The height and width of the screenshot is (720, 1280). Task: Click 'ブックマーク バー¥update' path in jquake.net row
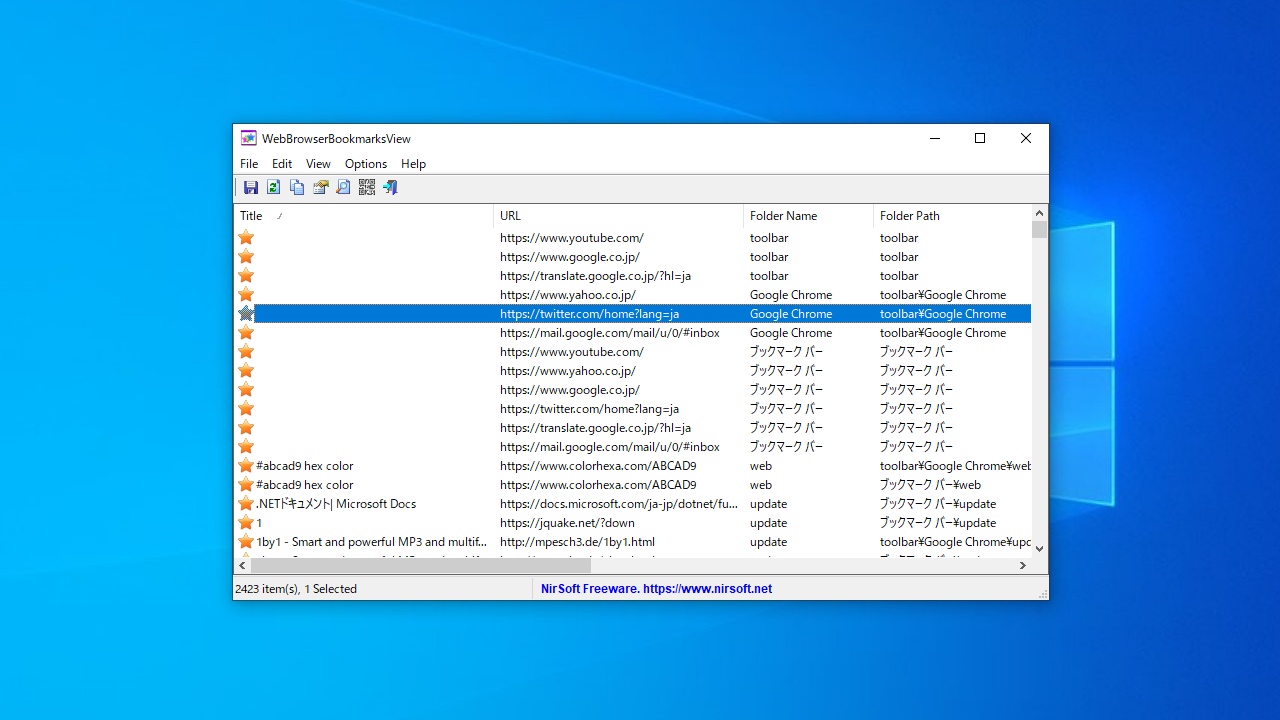(938, 523)
